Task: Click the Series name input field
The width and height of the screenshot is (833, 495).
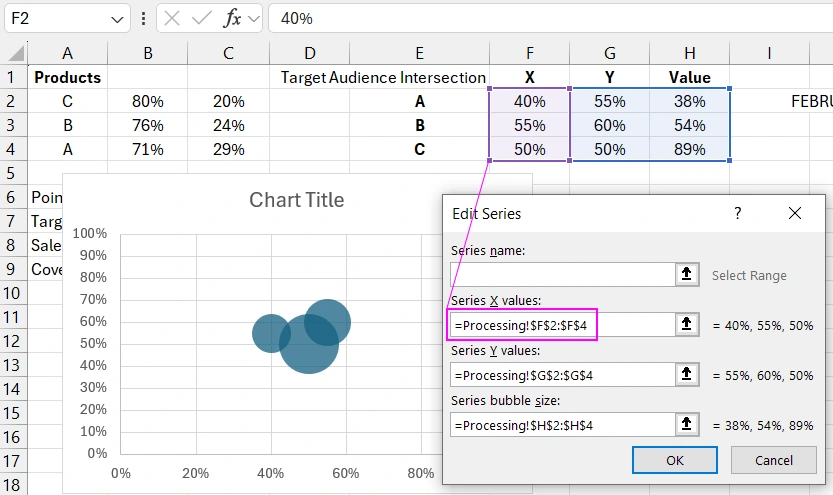Action: pyautogui.click(x=562, y=275)
